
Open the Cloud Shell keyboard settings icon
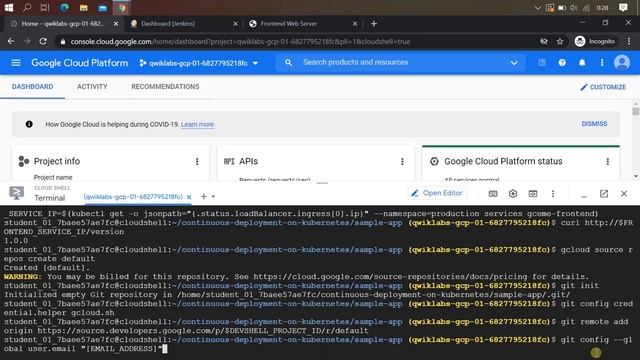pos(493,193)
